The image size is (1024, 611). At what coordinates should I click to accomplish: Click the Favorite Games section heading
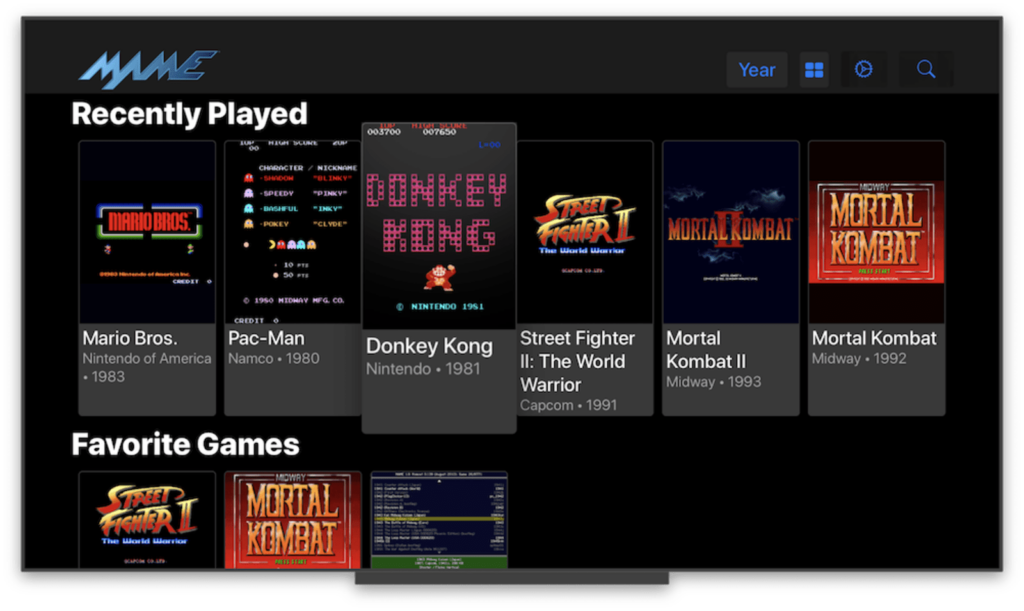[185, 444]
